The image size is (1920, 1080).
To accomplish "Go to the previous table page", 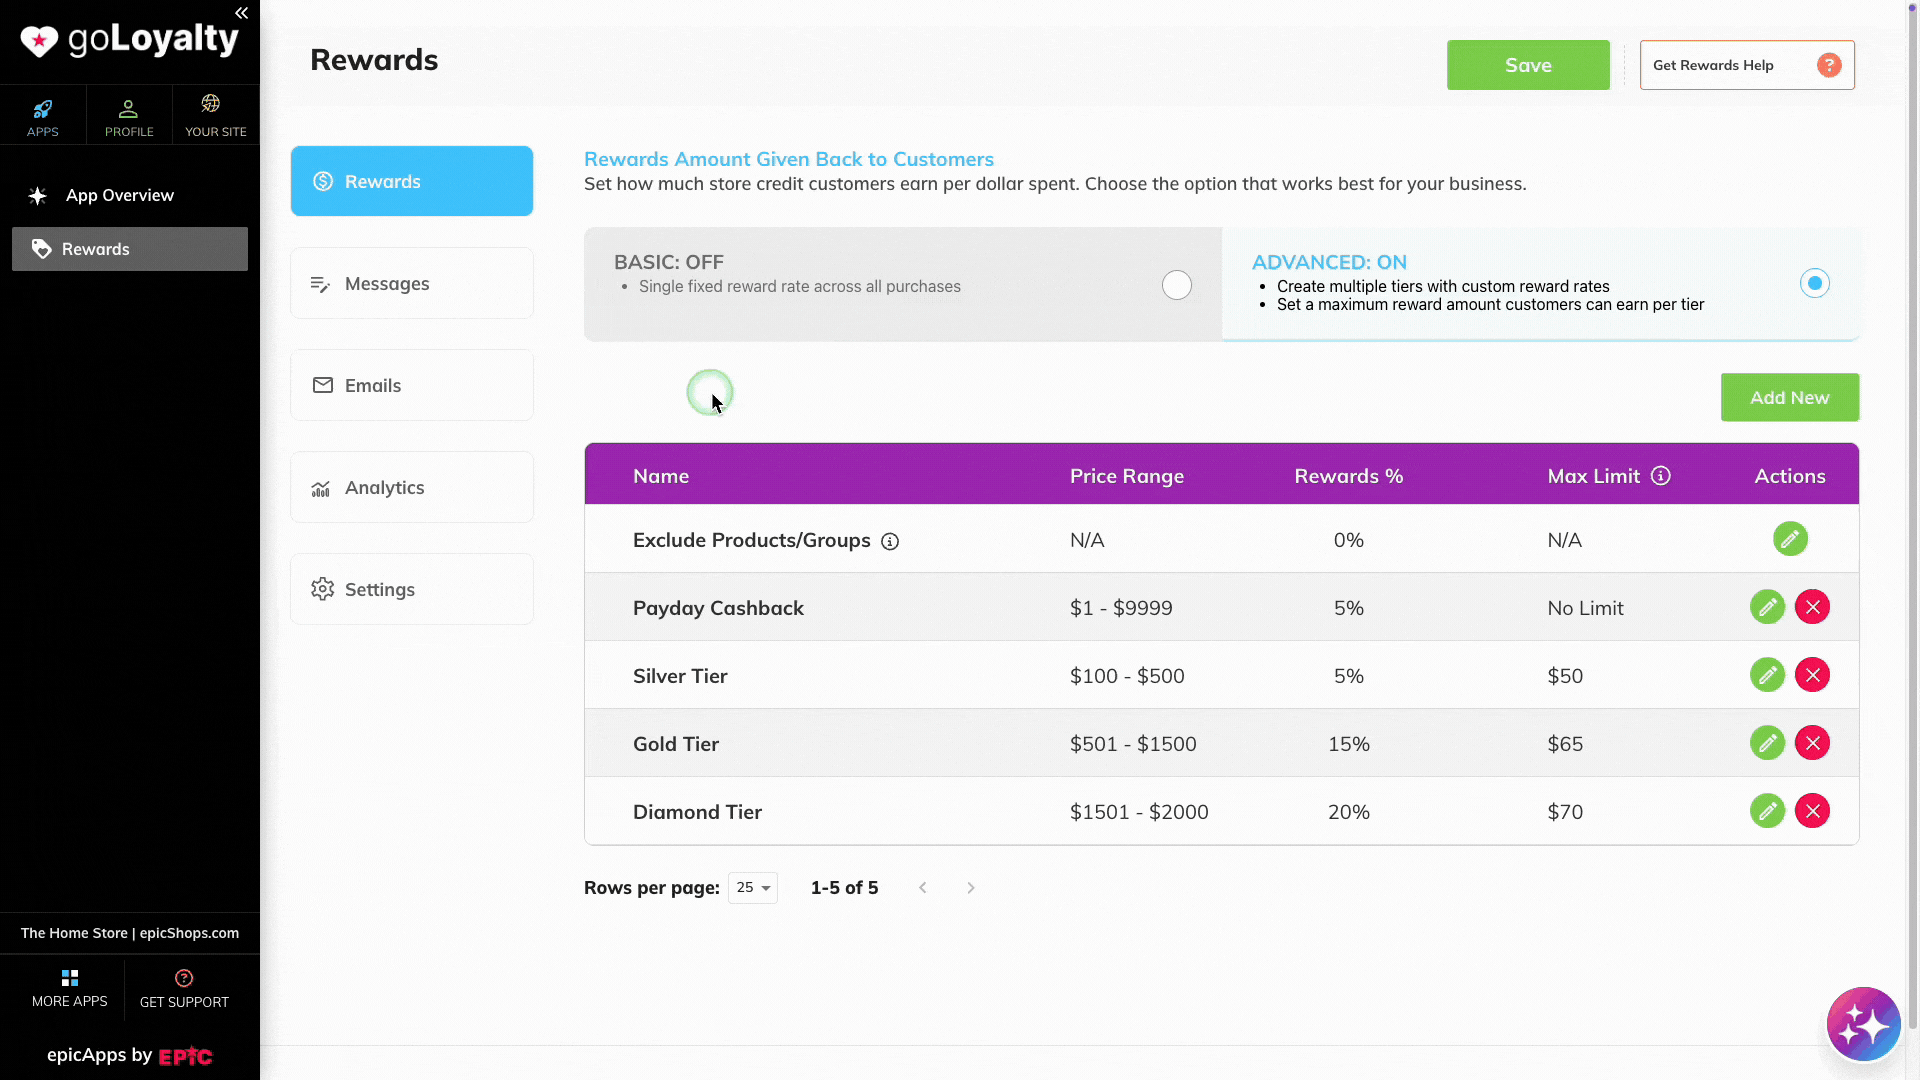I will click(923, 888).
